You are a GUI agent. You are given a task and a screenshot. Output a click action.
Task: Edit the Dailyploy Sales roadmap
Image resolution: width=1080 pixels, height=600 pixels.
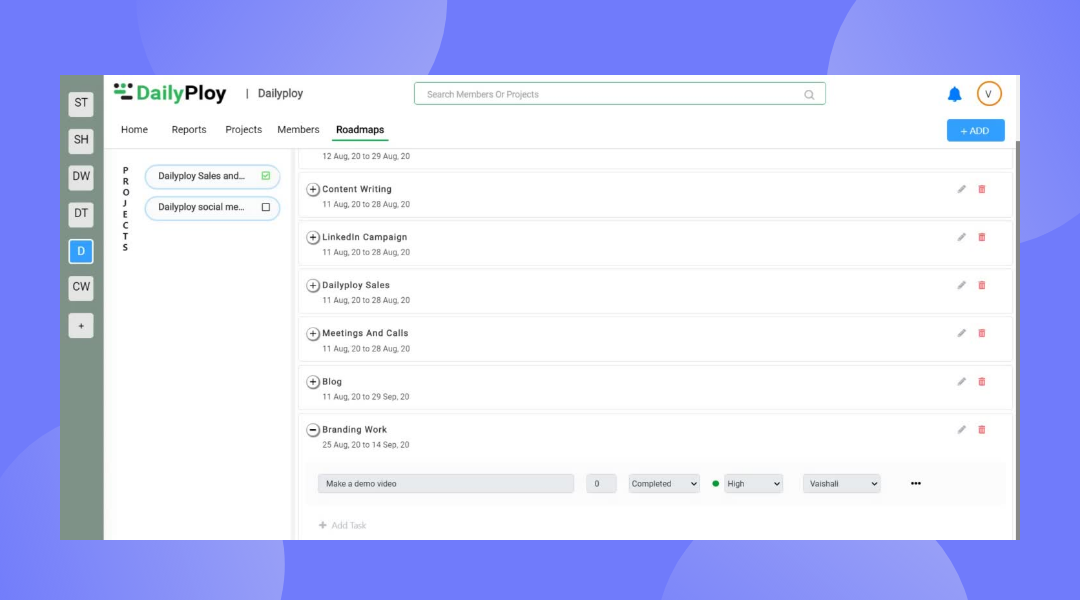pos(962,285)
